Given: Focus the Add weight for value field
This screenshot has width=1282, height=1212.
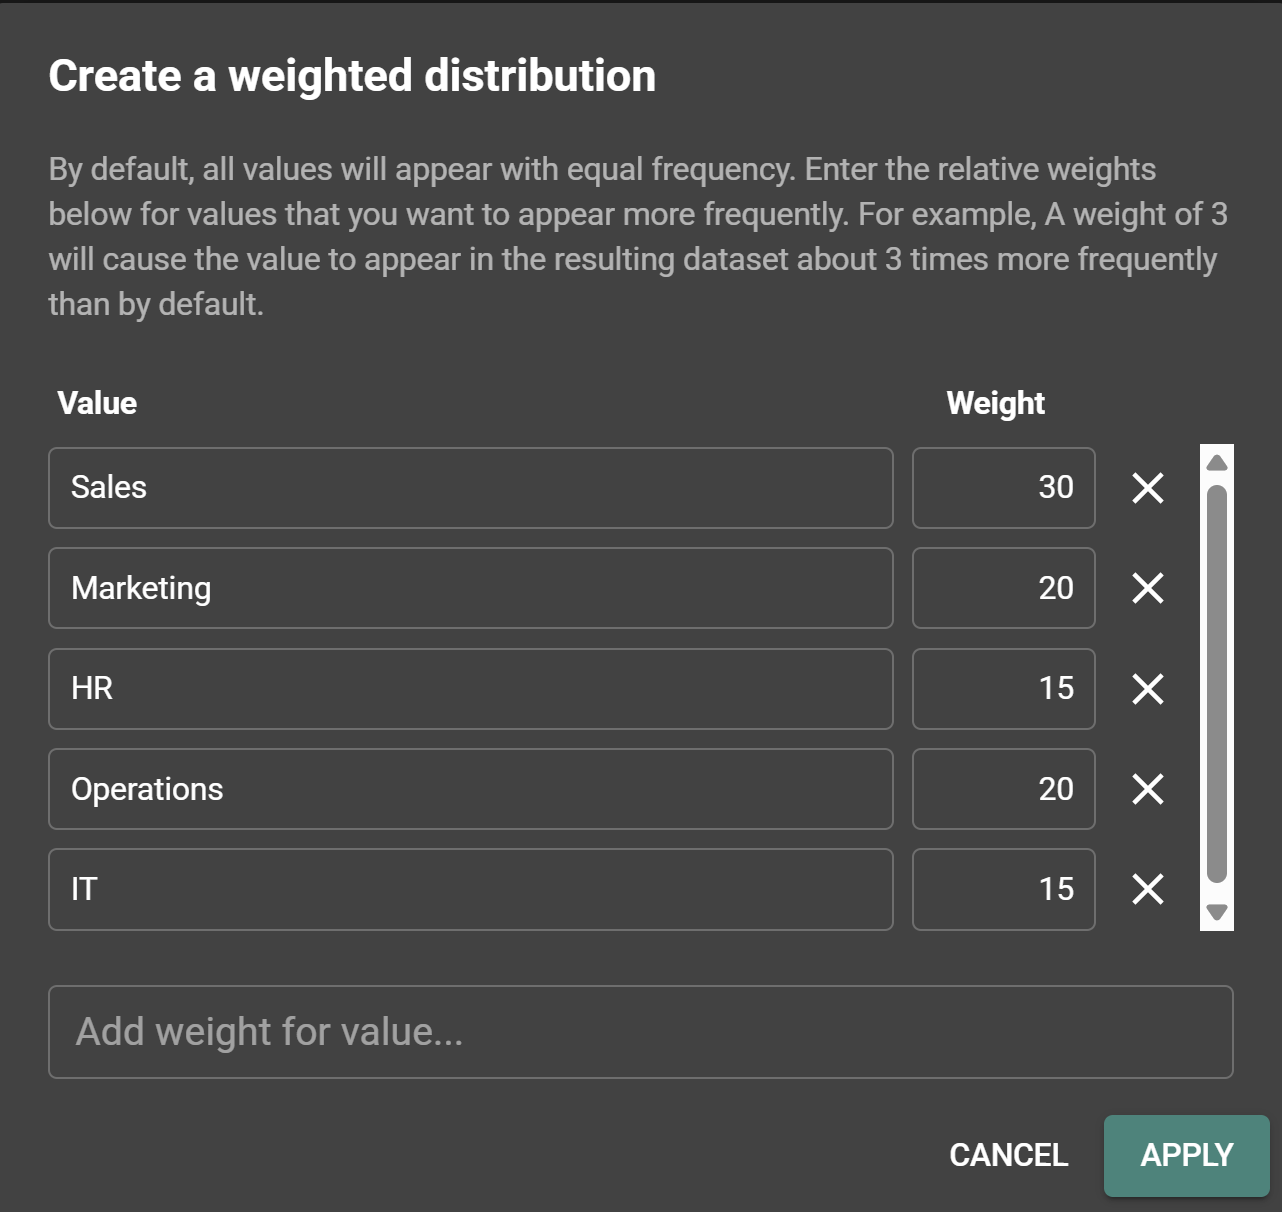Looking at the screenshot, I should pos(640,1032).
